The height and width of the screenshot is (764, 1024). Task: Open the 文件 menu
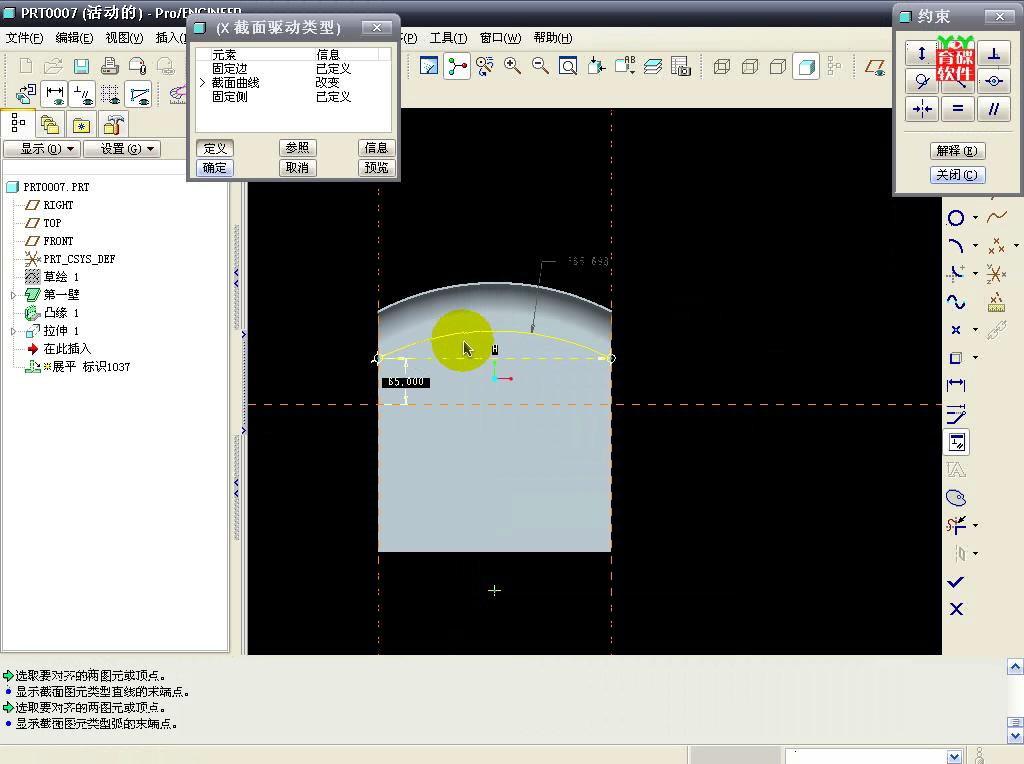click(25, 38)
